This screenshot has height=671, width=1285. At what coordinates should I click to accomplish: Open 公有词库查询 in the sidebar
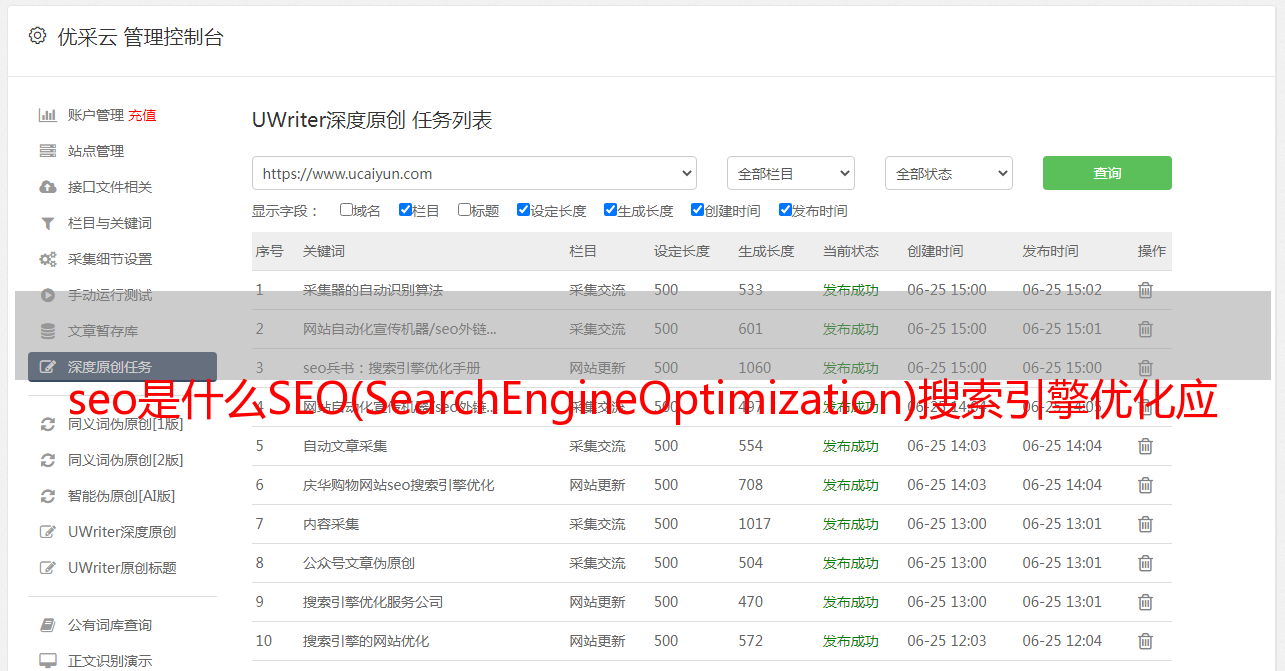(110, 625)
